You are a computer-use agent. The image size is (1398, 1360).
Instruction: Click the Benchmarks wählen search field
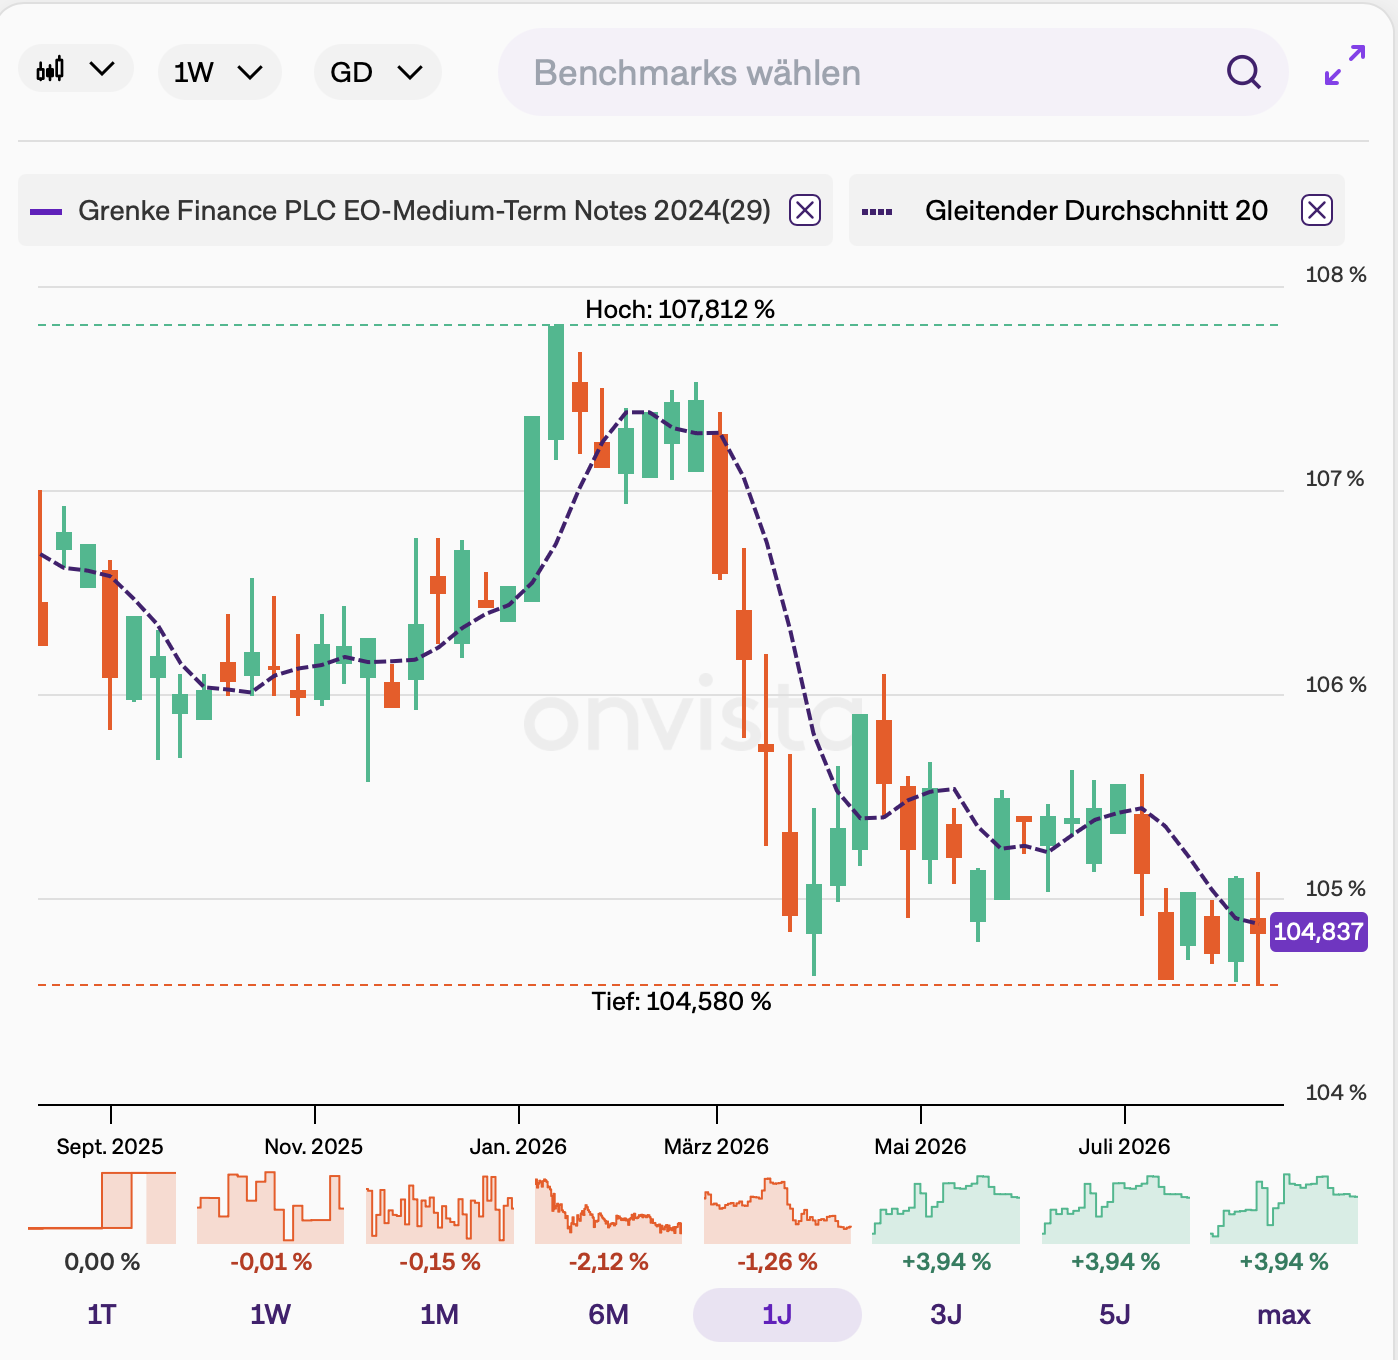coord(892,72)
